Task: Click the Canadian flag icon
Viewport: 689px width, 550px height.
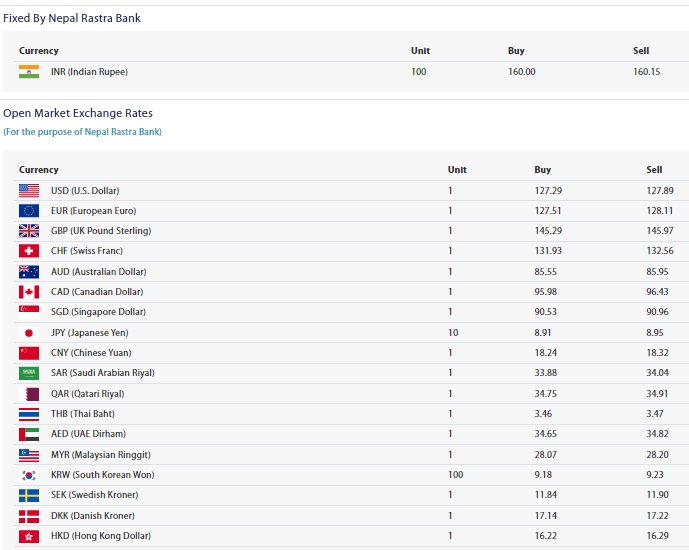Action: [x=29, y=292]
